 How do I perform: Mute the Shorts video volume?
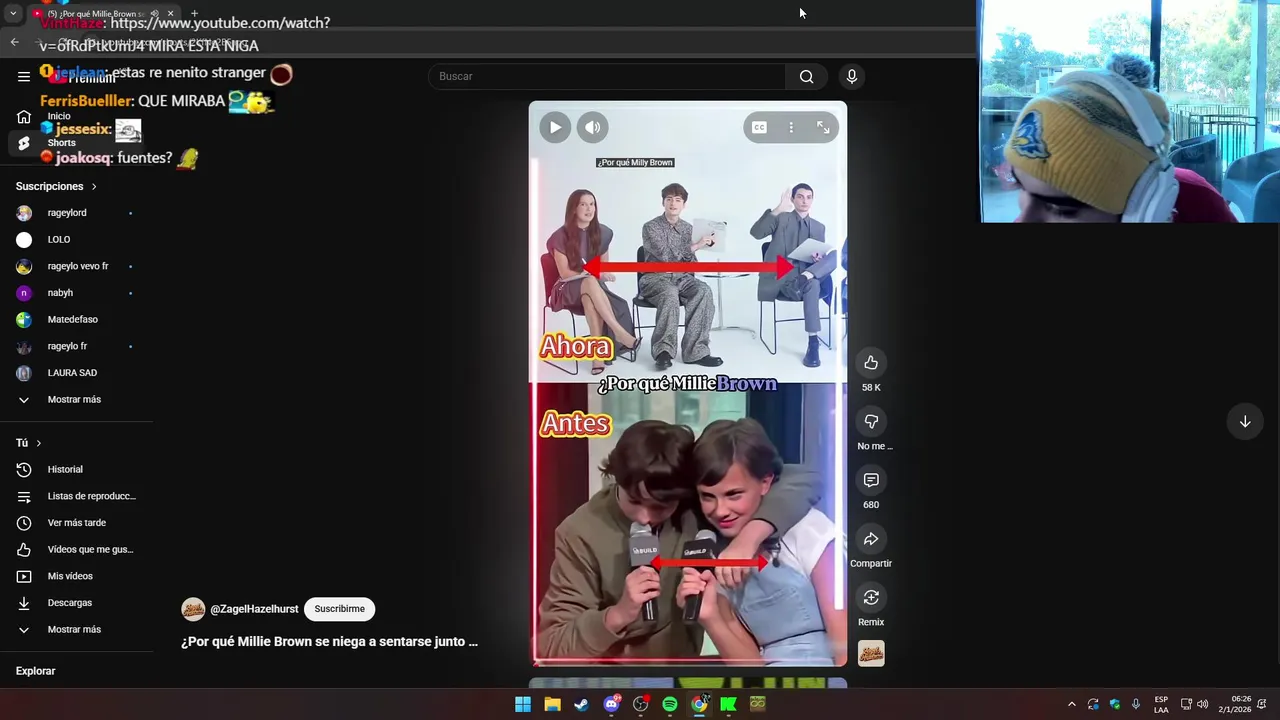593,127
